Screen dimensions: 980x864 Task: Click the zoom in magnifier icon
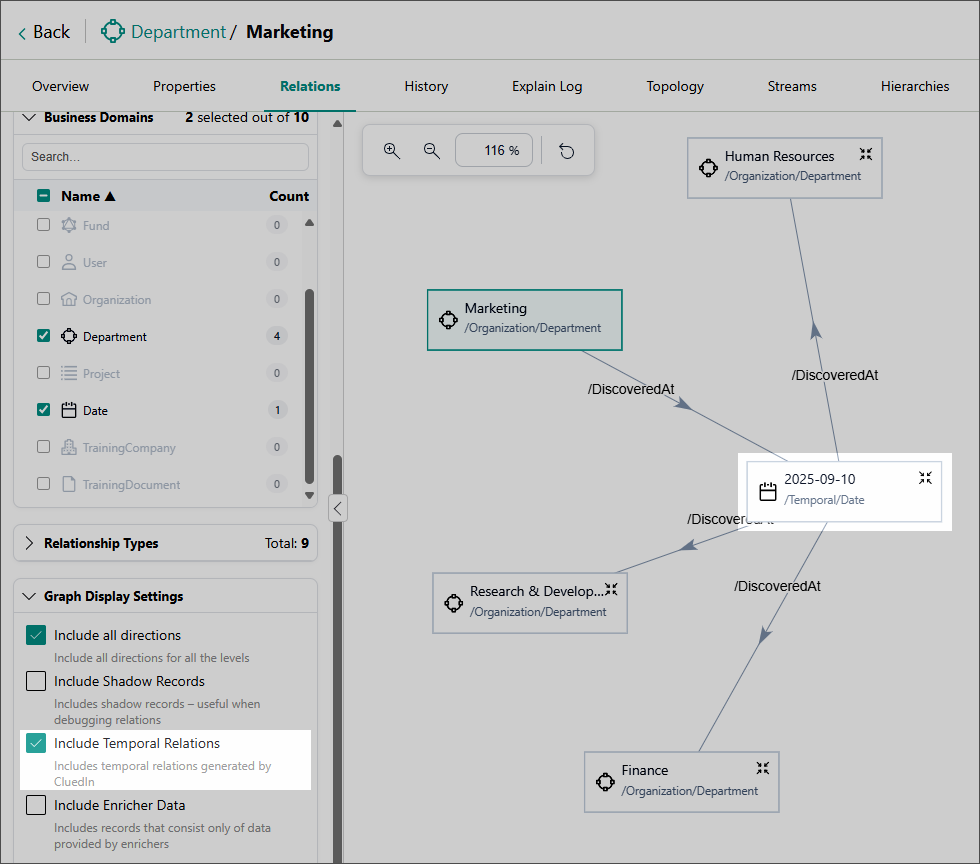point(392,150)
